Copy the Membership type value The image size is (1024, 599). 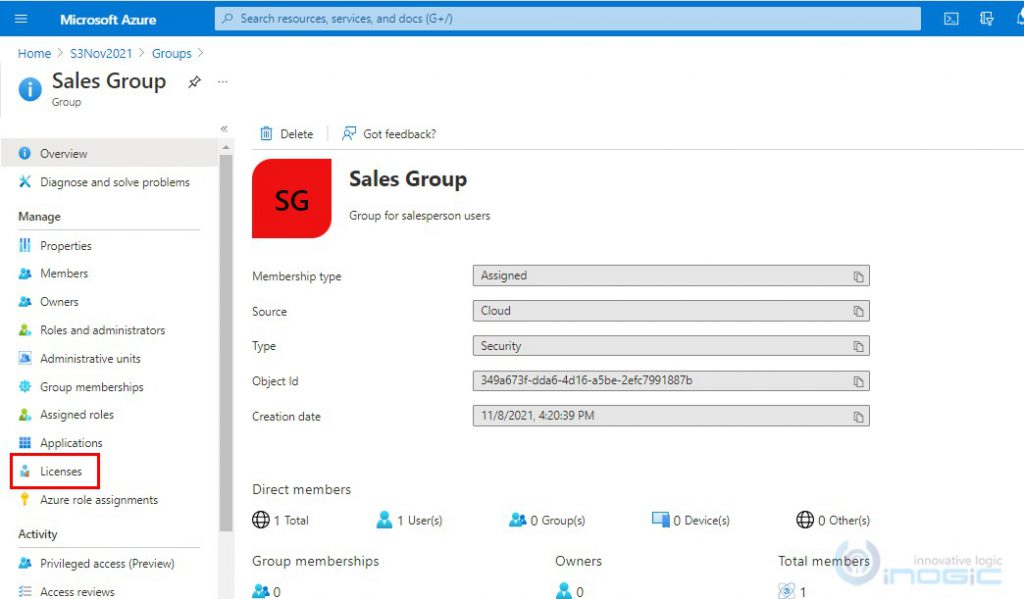point(858,276)
